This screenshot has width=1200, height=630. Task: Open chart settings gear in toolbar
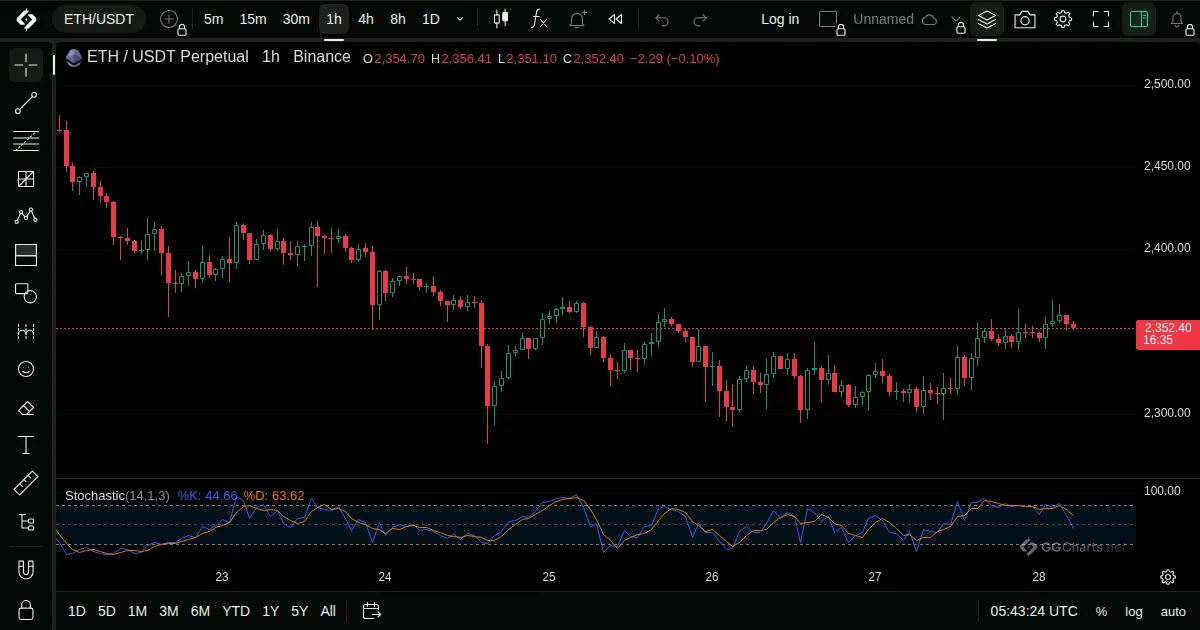(x=1063, y=19)
